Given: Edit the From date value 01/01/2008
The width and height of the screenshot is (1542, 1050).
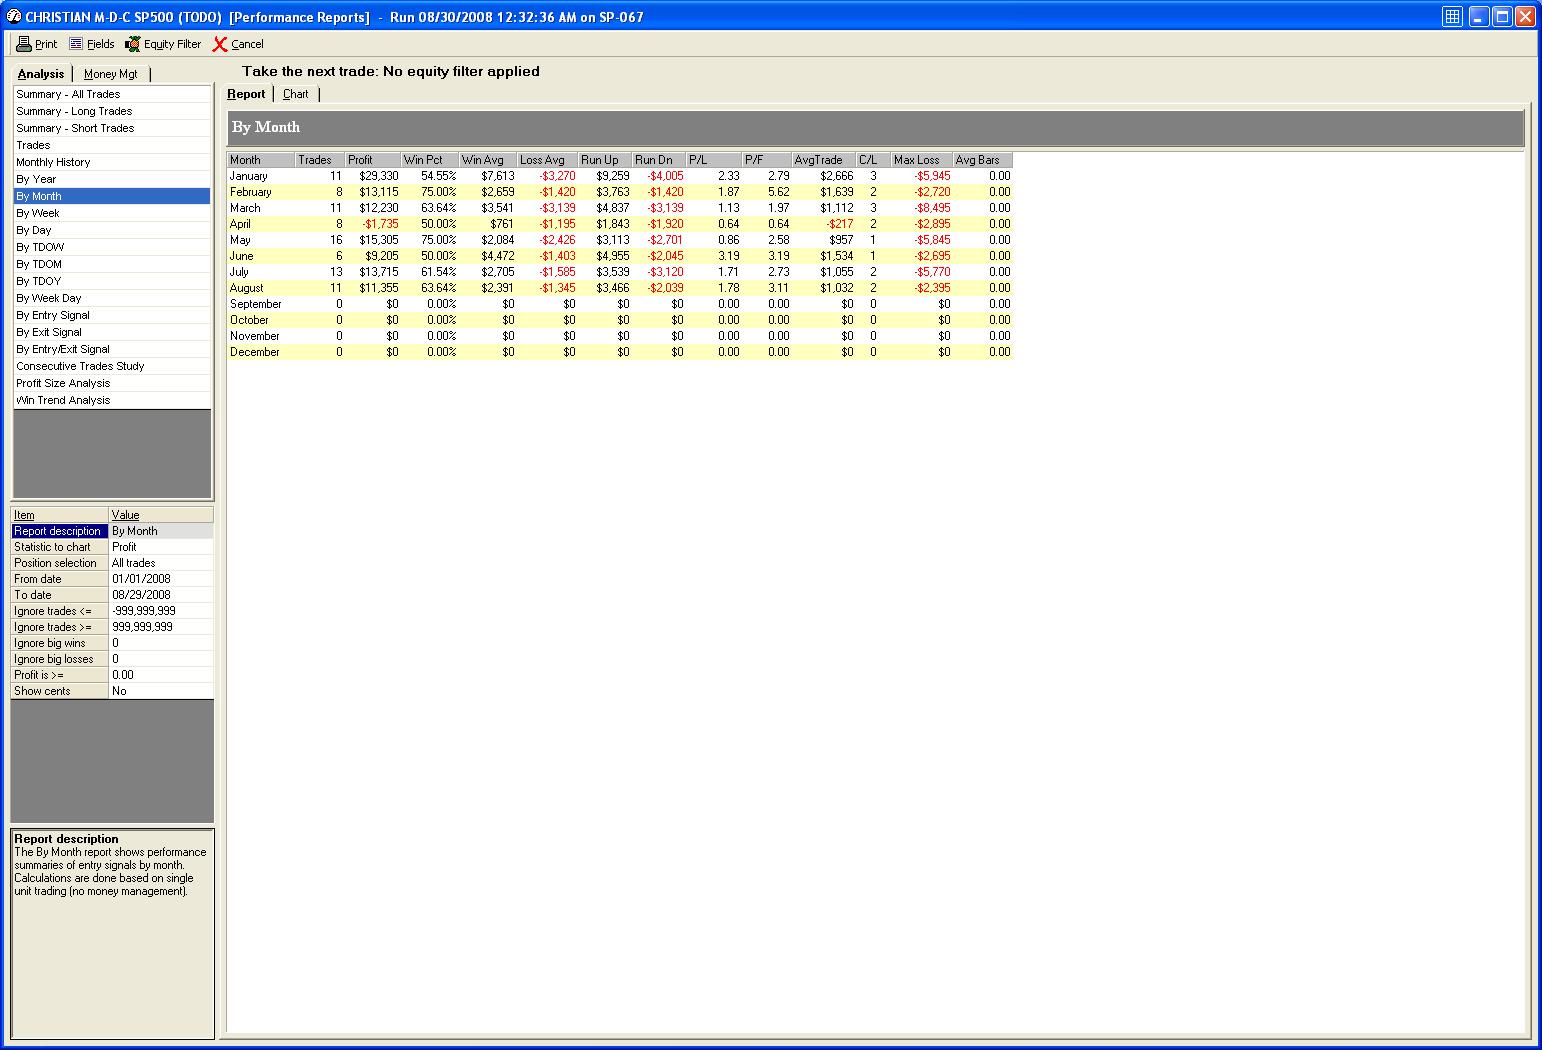Looking at the screenshot, I should pyautogui.click(x=161, y=579).
